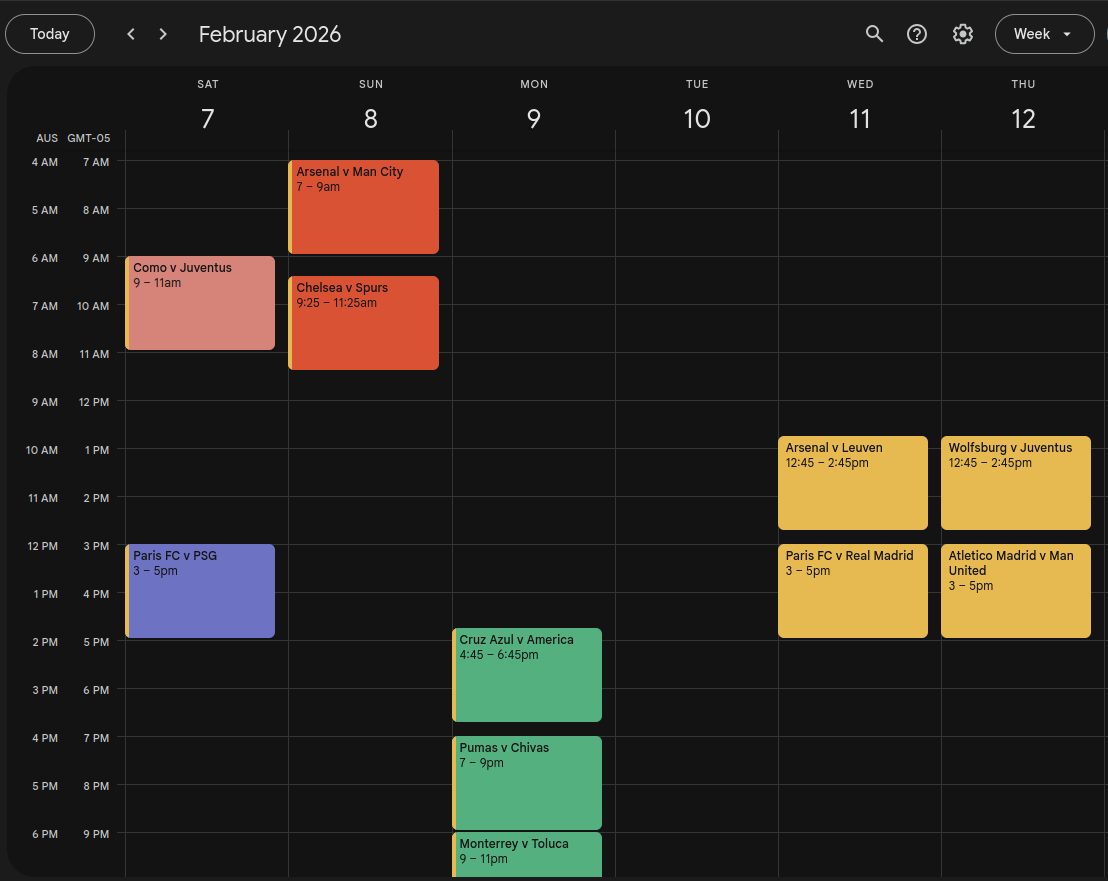
Task: Open the Wolfsburg v Juventus event
Action: 1015,481
